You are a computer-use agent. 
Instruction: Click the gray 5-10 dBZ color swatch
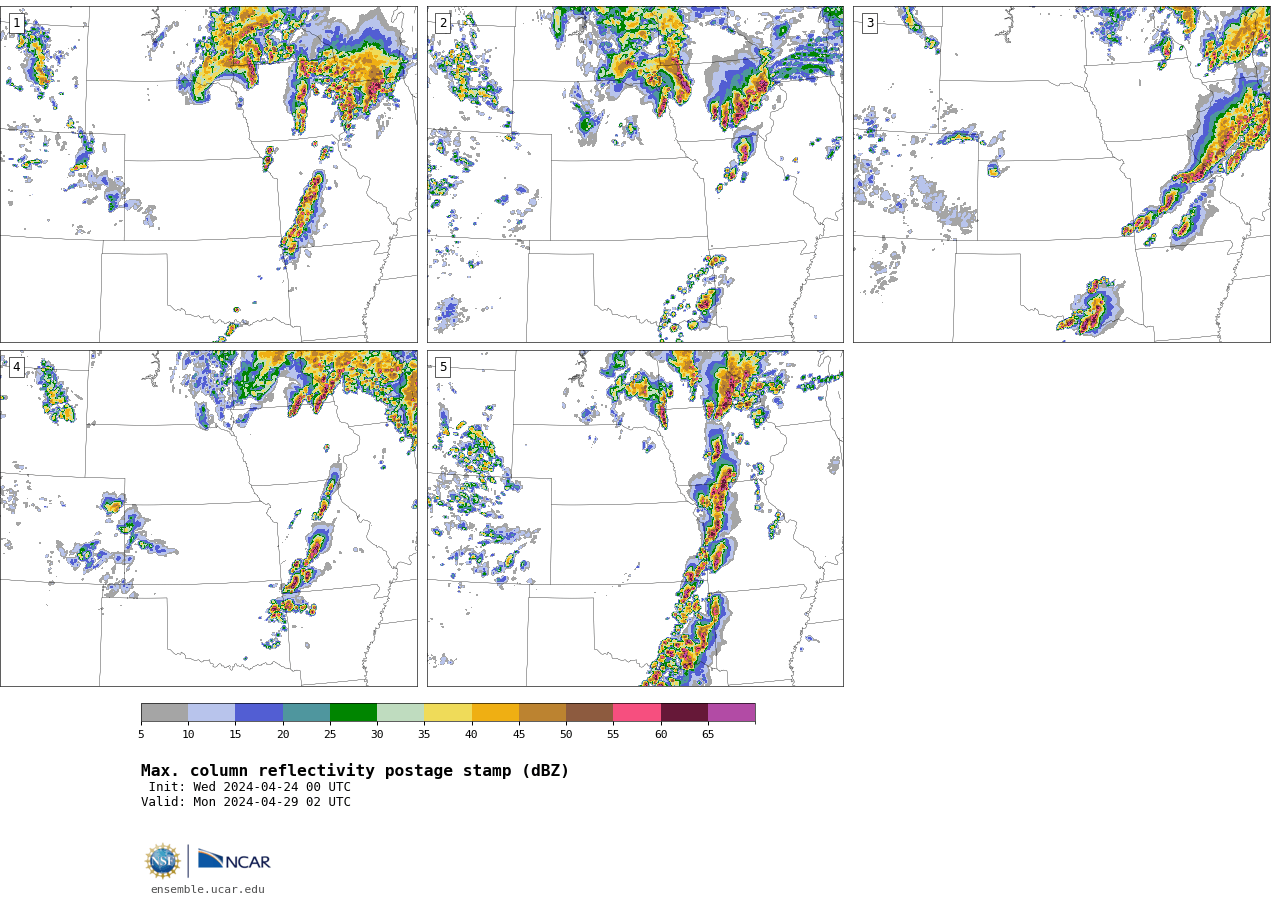[x=164, y=712]
